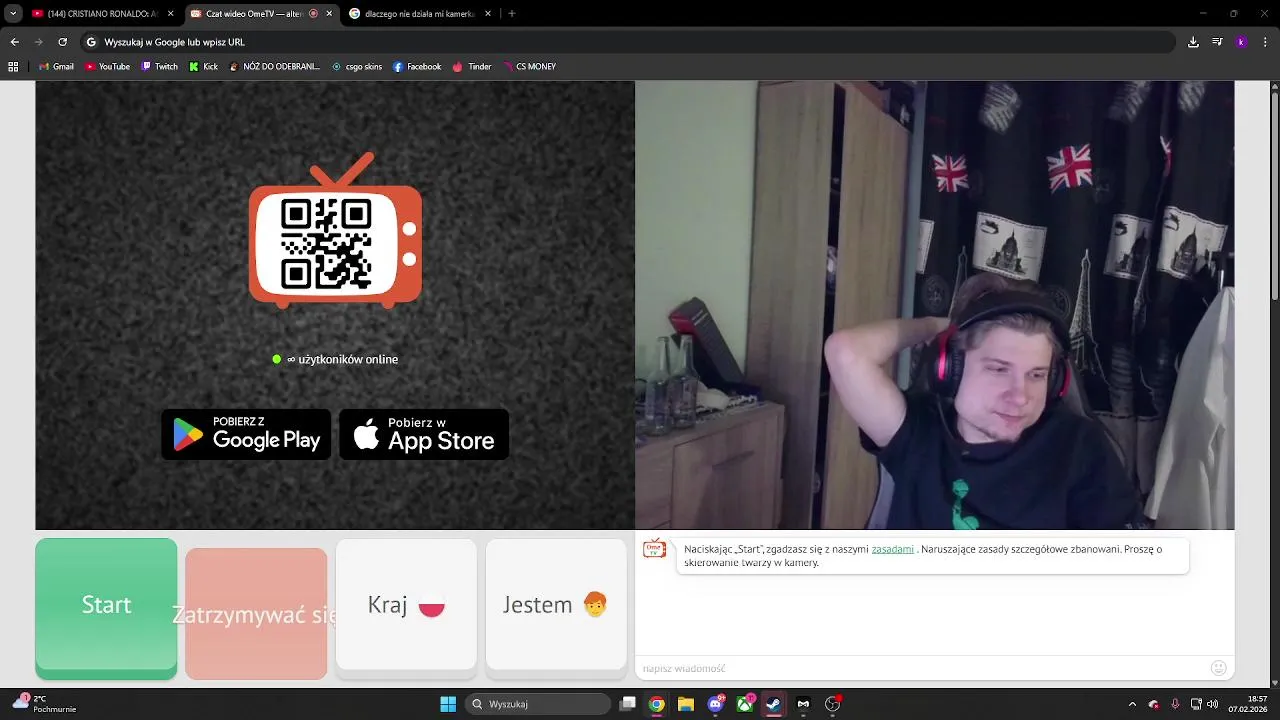Open the apps grid in bookmarks bar

(13, 67)
